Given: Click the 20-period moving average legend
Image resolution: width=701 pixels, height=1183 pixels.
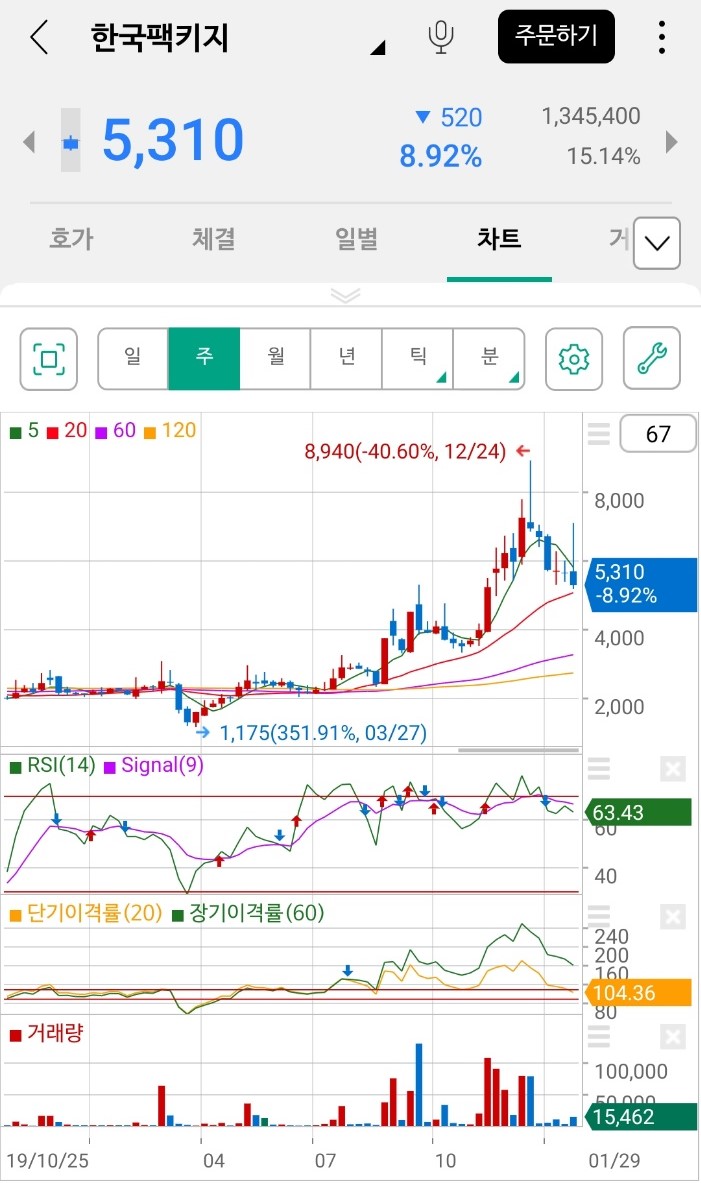Looking at the screenshot, I should (x=67, y=431).
